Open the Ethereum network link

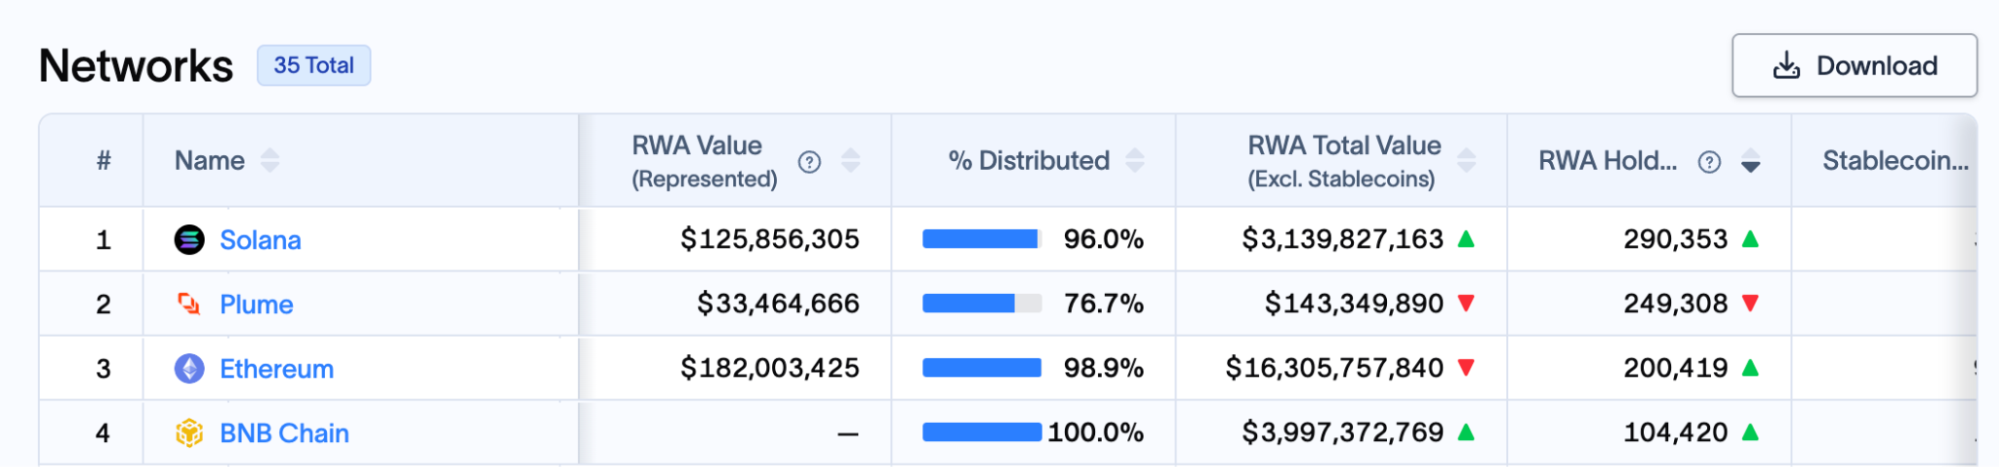[277, 369]
